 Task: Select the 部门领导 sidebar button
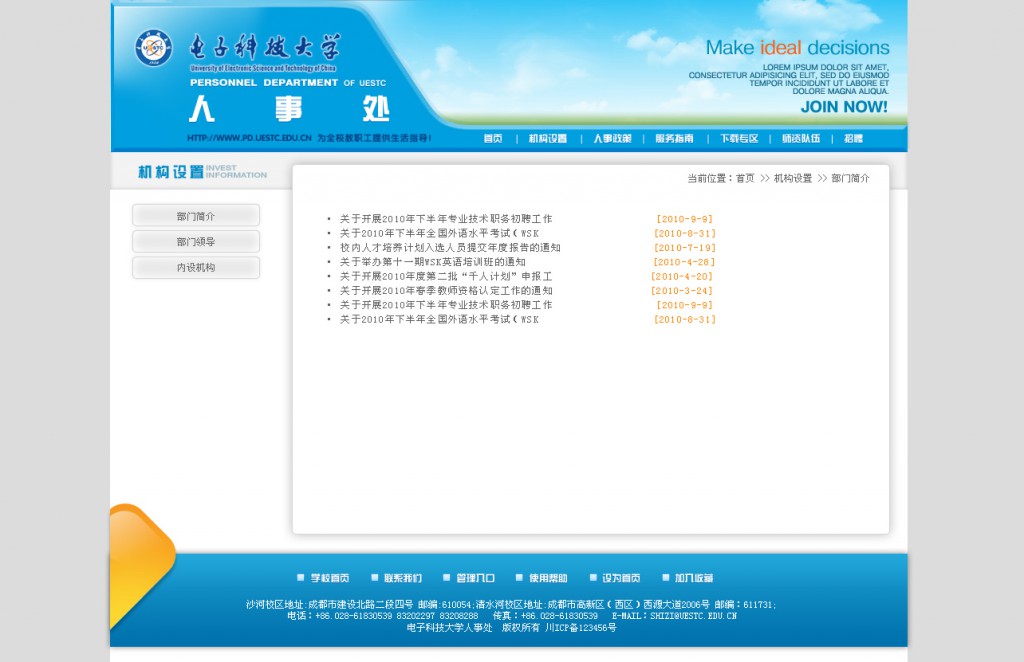click(196, 242)
